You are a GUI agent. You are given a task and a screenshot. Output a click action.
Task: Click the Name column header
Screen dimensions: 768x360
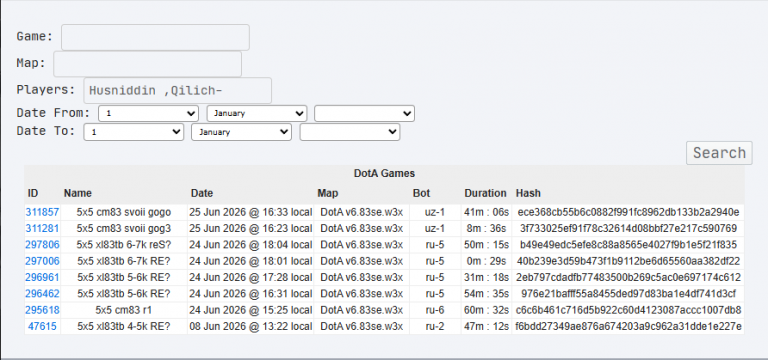click(x=77, y=193)
